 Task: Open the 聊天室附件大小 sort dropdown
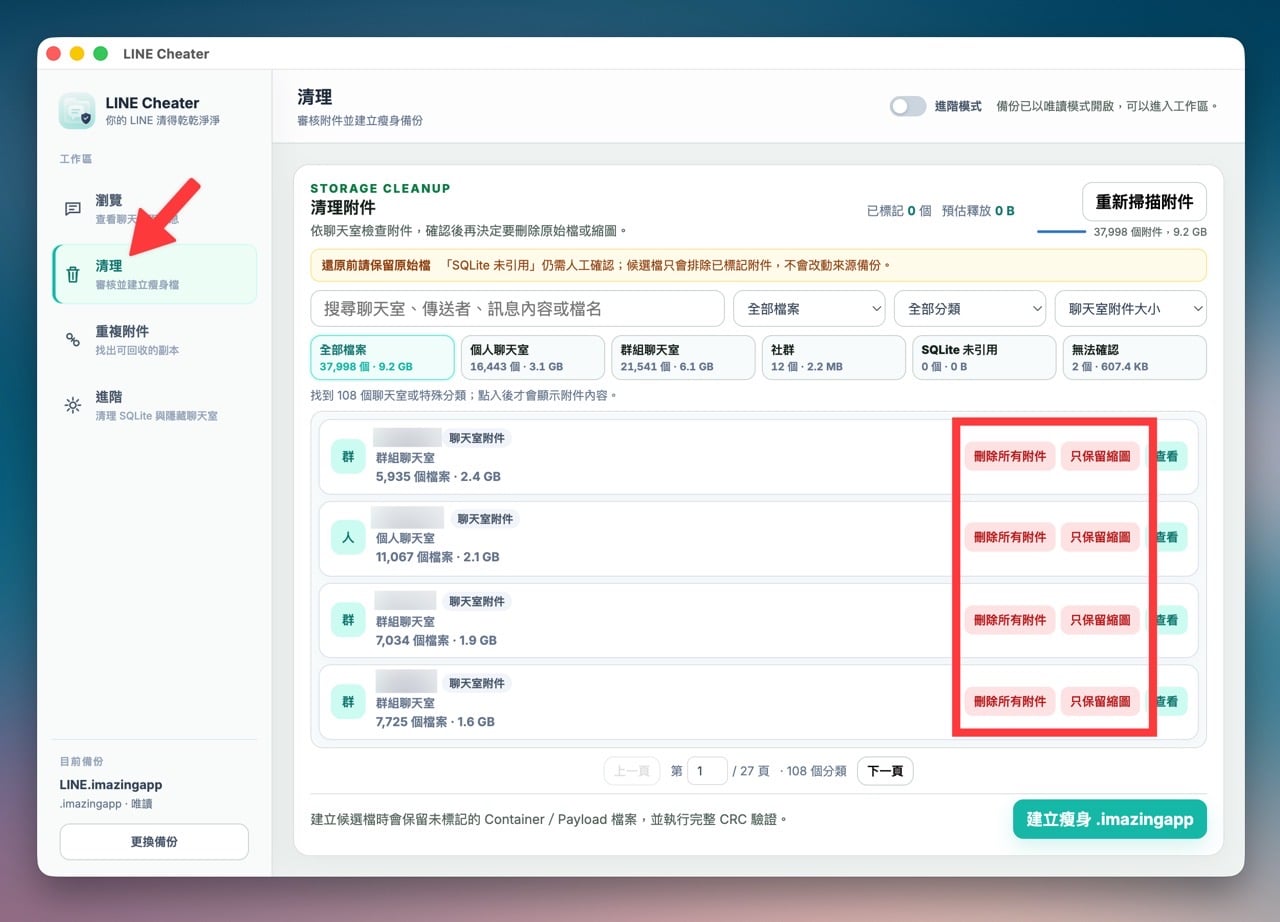coord(1131,309)
